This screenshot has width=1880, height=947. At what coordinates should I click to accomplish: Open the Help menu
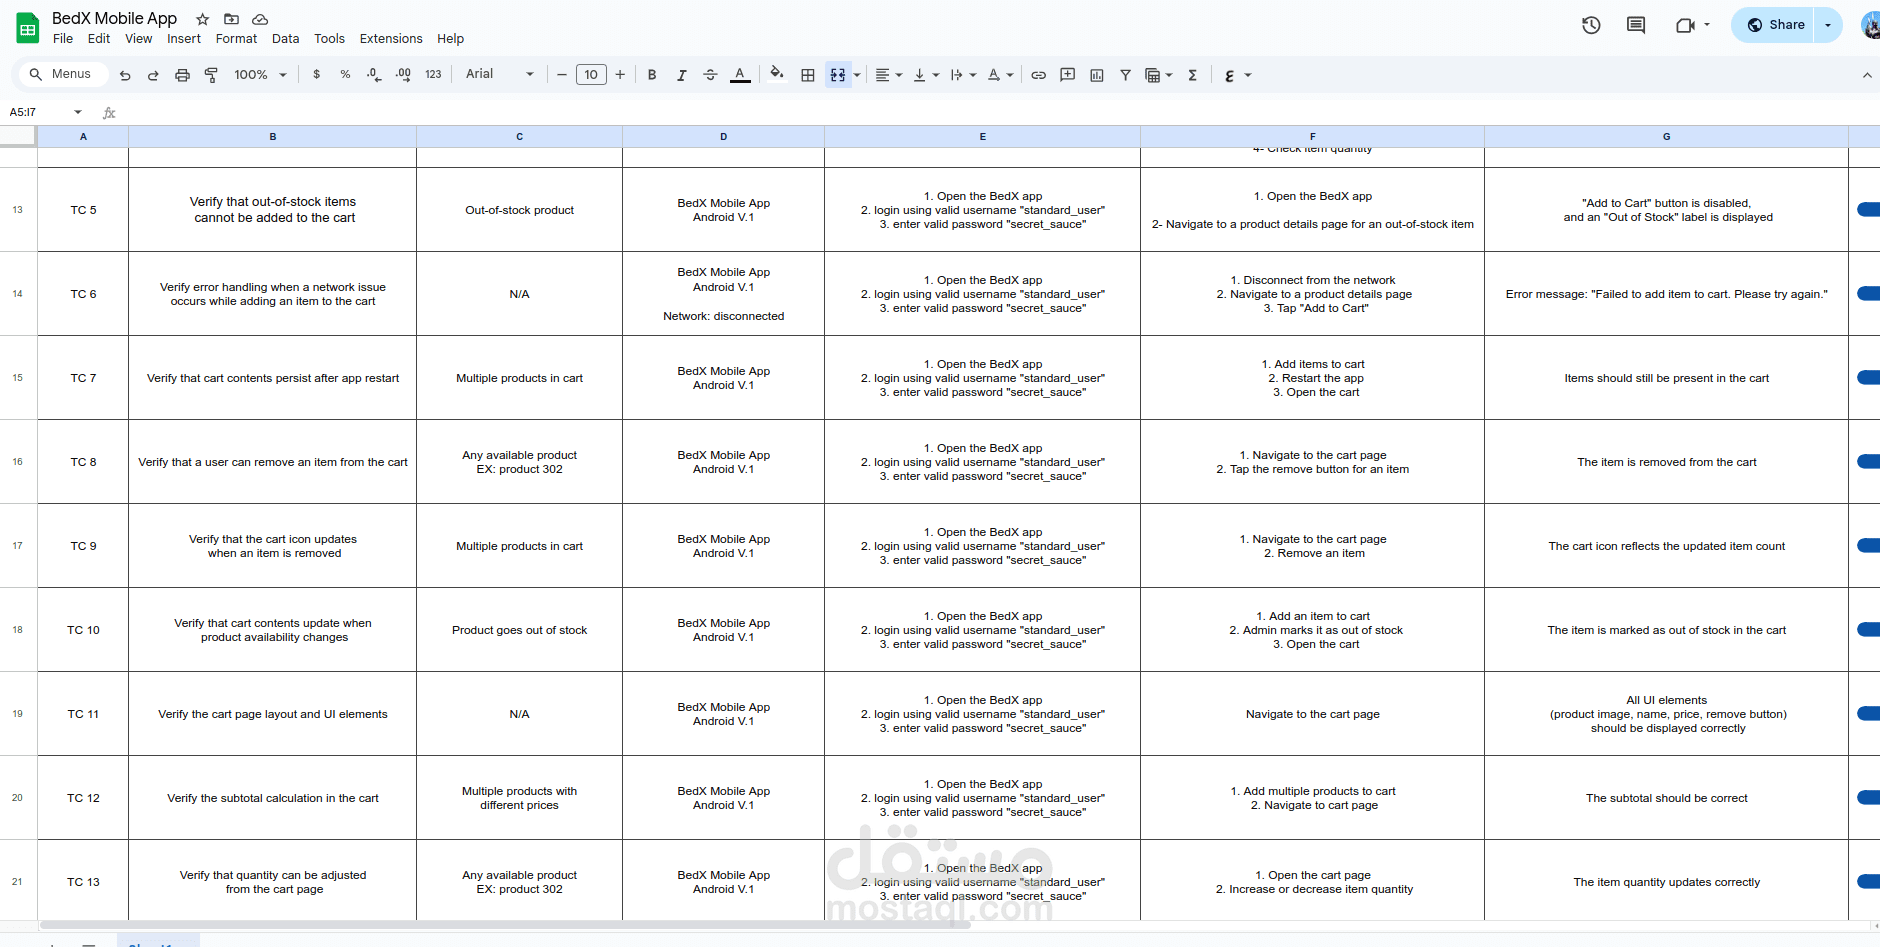pyautogui.click(x=450, y=39)
